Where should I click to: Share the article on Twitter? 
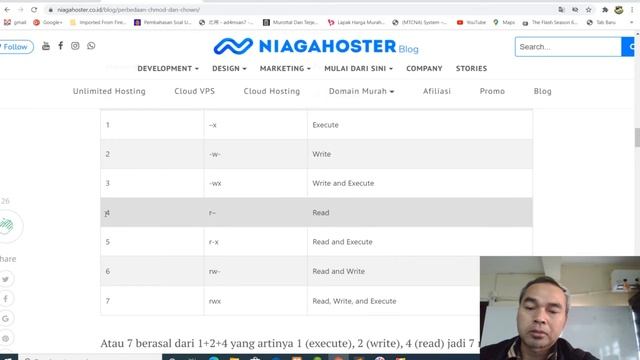click(6, 279)
